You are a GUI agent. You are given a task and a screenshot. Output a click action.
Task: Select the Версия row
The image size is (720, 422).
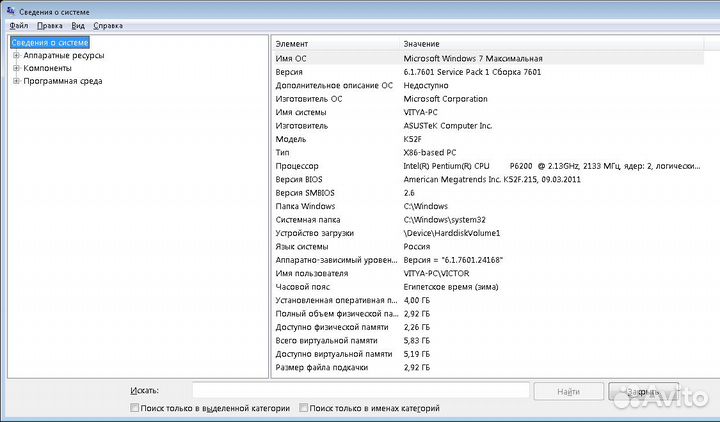488,72
